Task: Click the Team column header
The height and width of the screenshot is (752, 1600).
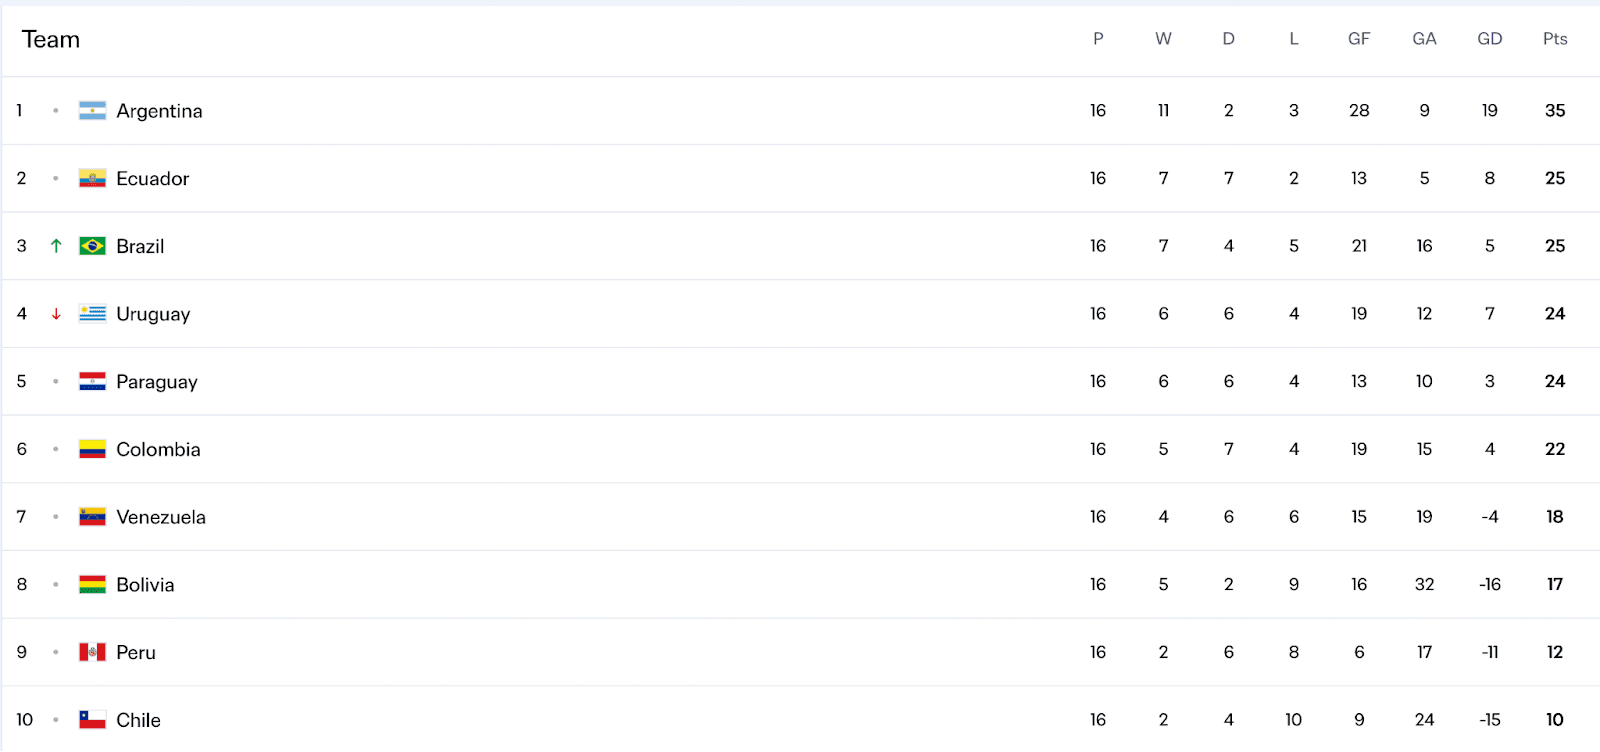Action: pyautogui.click(x=51, y=40)
